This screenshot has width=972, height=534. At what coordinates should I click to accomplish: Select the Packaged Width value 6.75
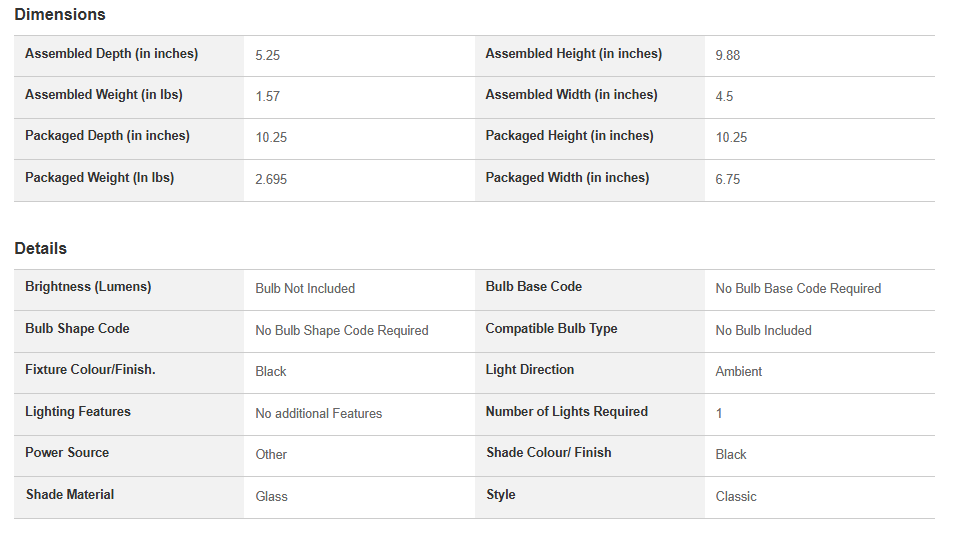728,179
